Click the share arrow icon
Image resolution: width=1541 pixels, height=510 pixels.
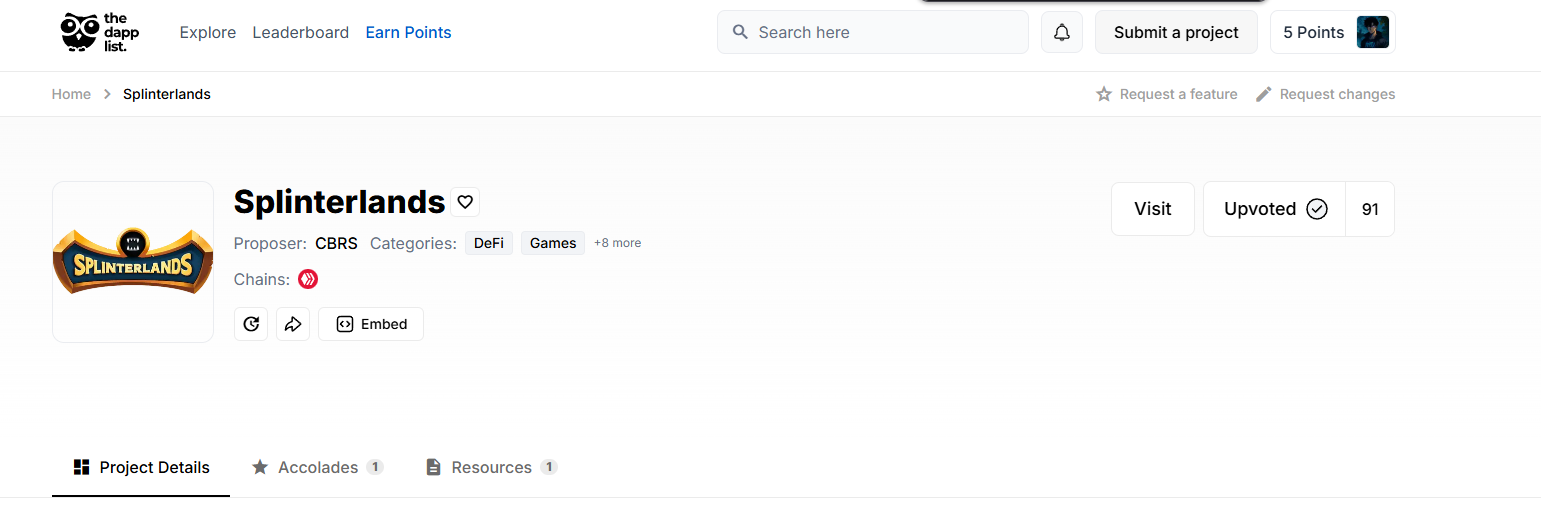(x=293, y=324)
